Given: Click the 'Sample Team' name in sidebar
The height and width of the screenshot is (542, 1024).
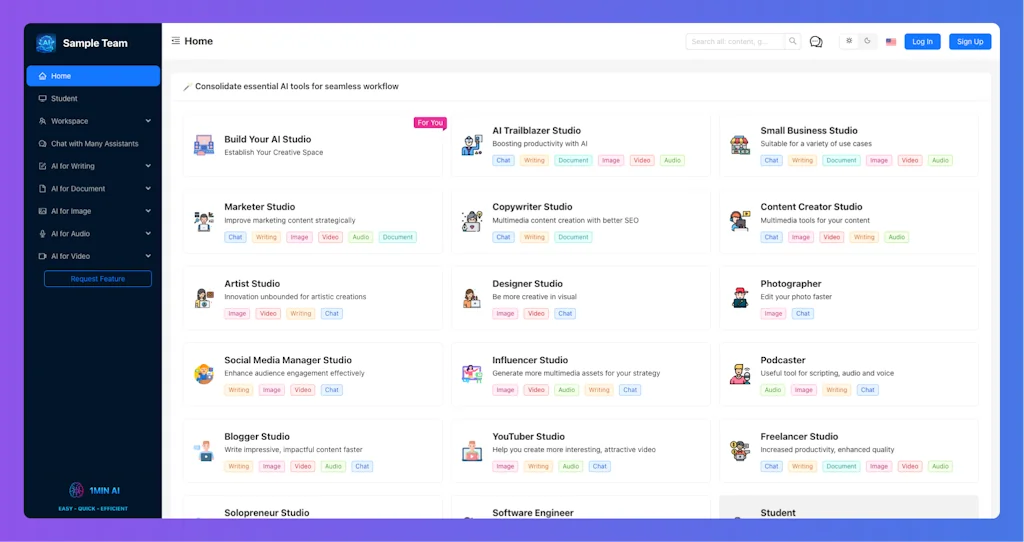Looking at the screenshot, I should click(95, 43).
